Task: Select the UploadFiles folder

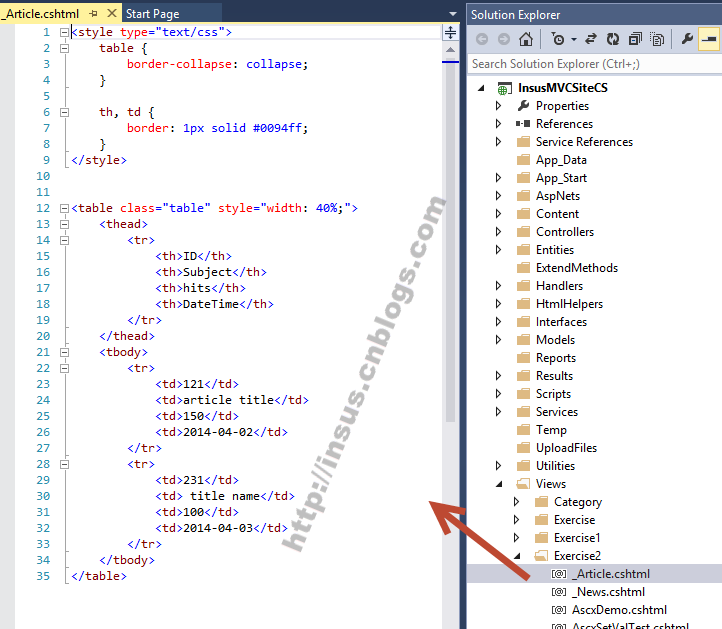Action: (566, 448)
